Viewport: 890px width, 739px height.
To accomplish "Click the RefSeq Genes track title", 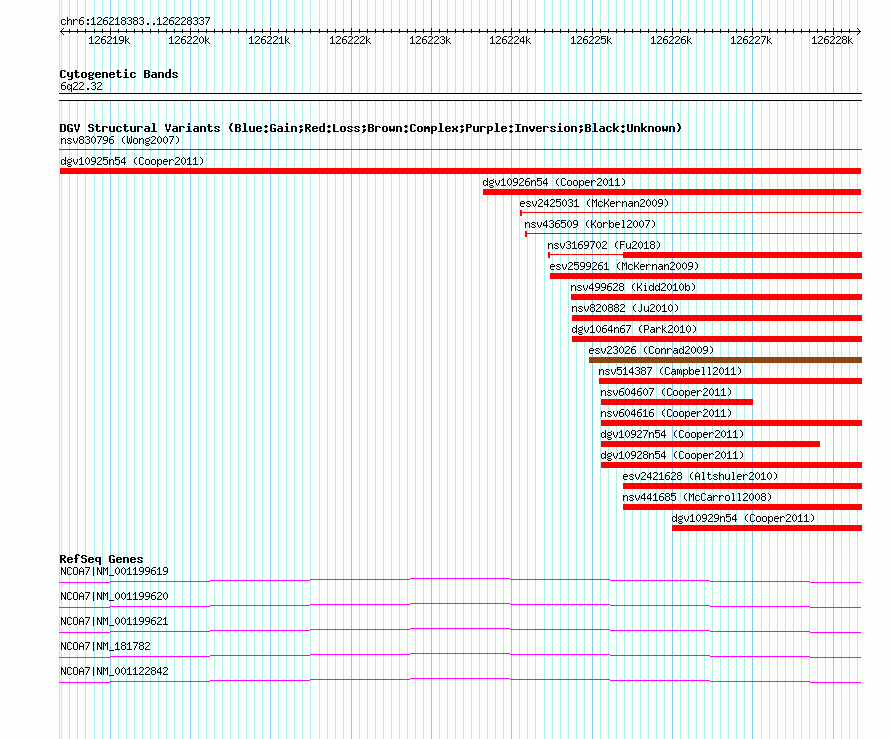I will pyautogui.click(x=101, y=559).
